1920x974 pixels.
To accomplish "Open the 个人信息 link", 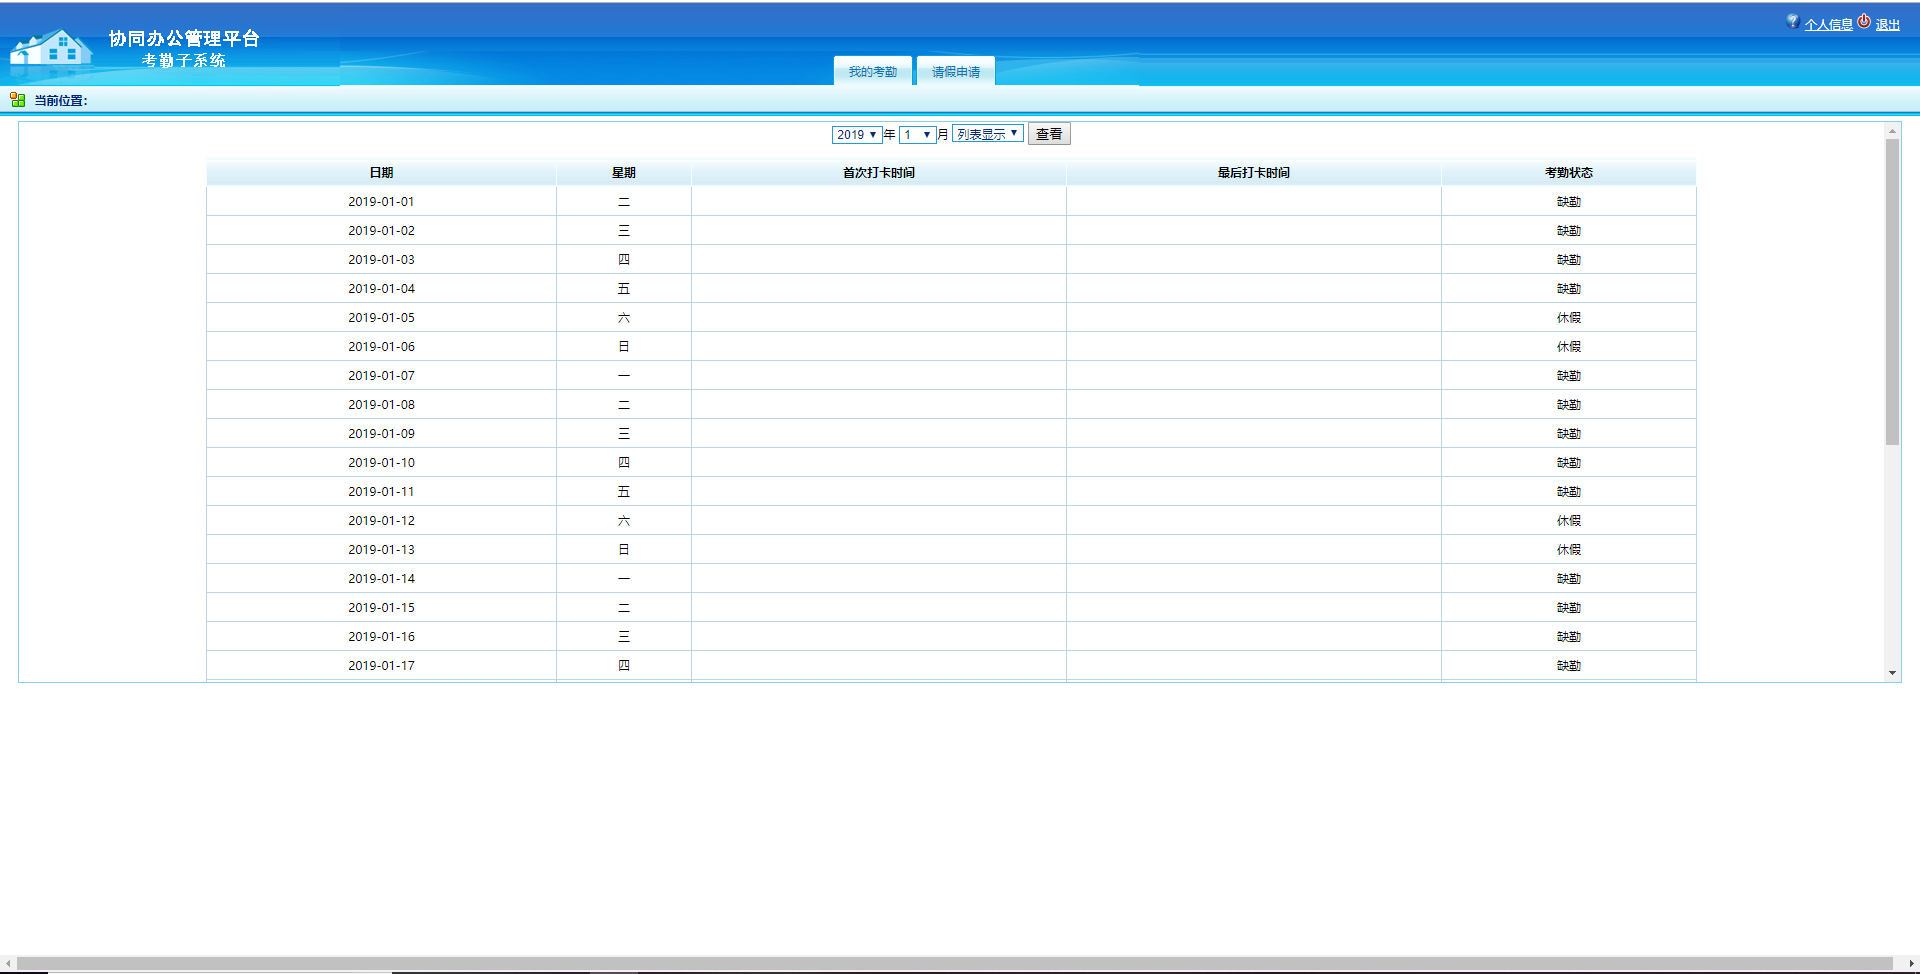I will (1829, 25).
